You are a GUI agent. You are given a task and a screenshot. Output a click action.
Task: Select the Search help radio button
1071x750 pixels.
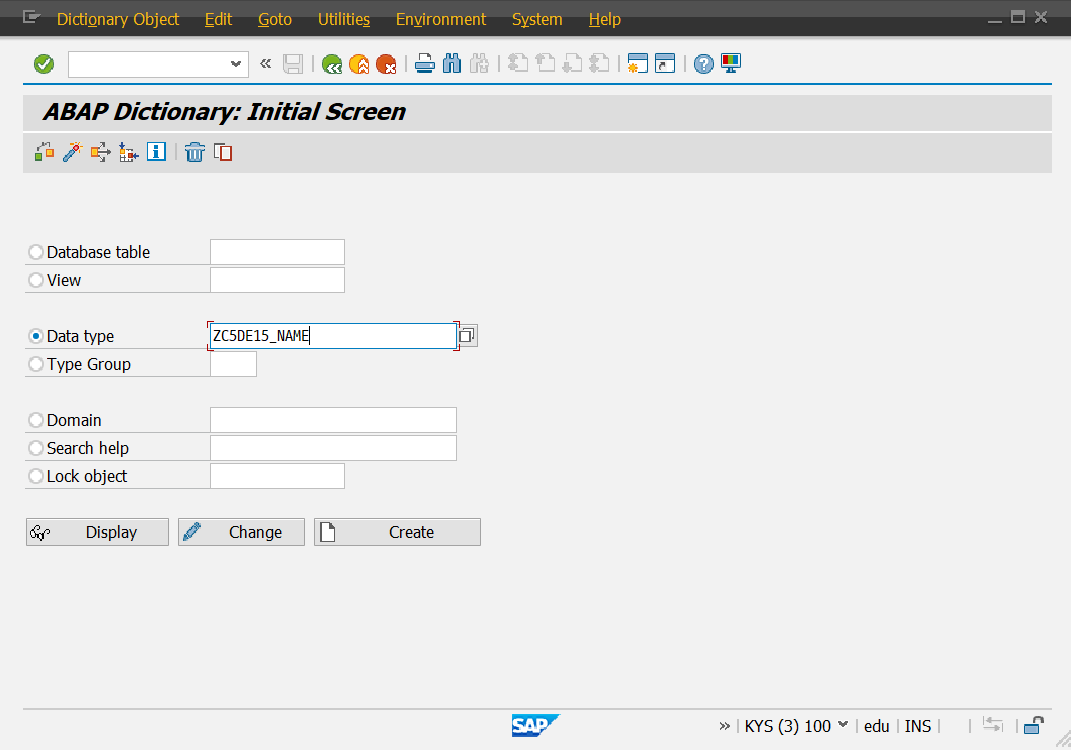click(x=36, y=448)
